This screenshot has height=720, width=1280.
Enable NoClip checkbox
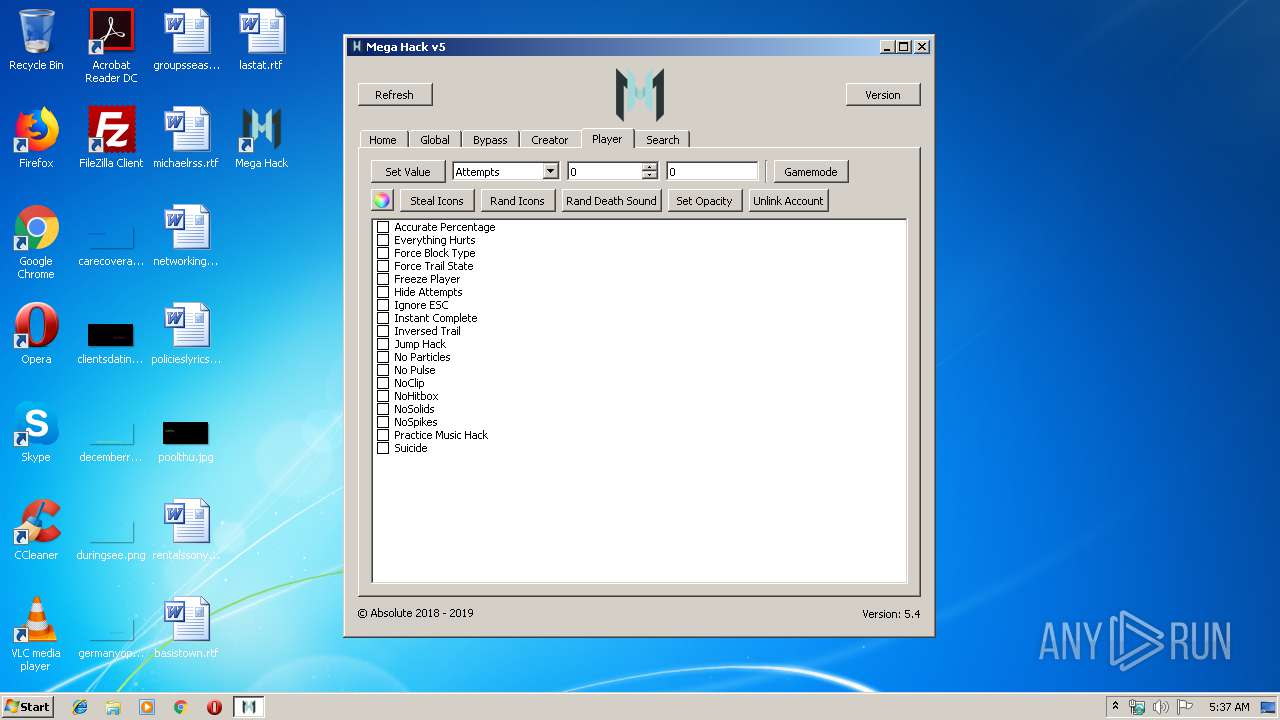[x=382, y=383]
